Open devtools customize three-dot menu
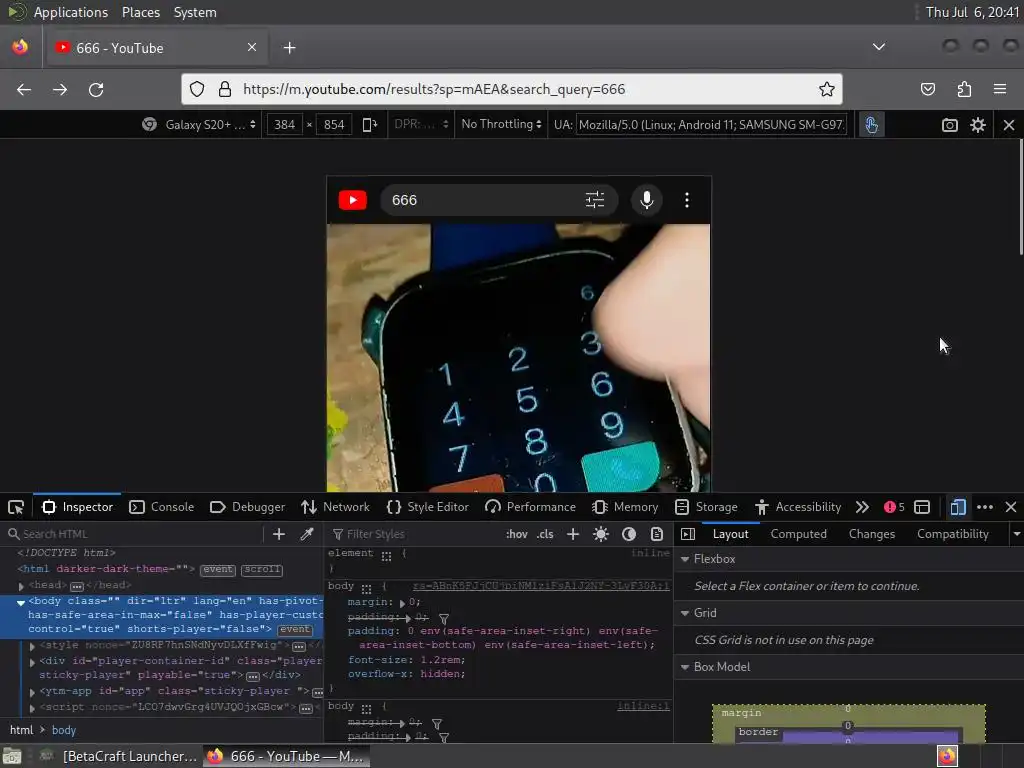 pyautogui.click(x=985, y=507)
